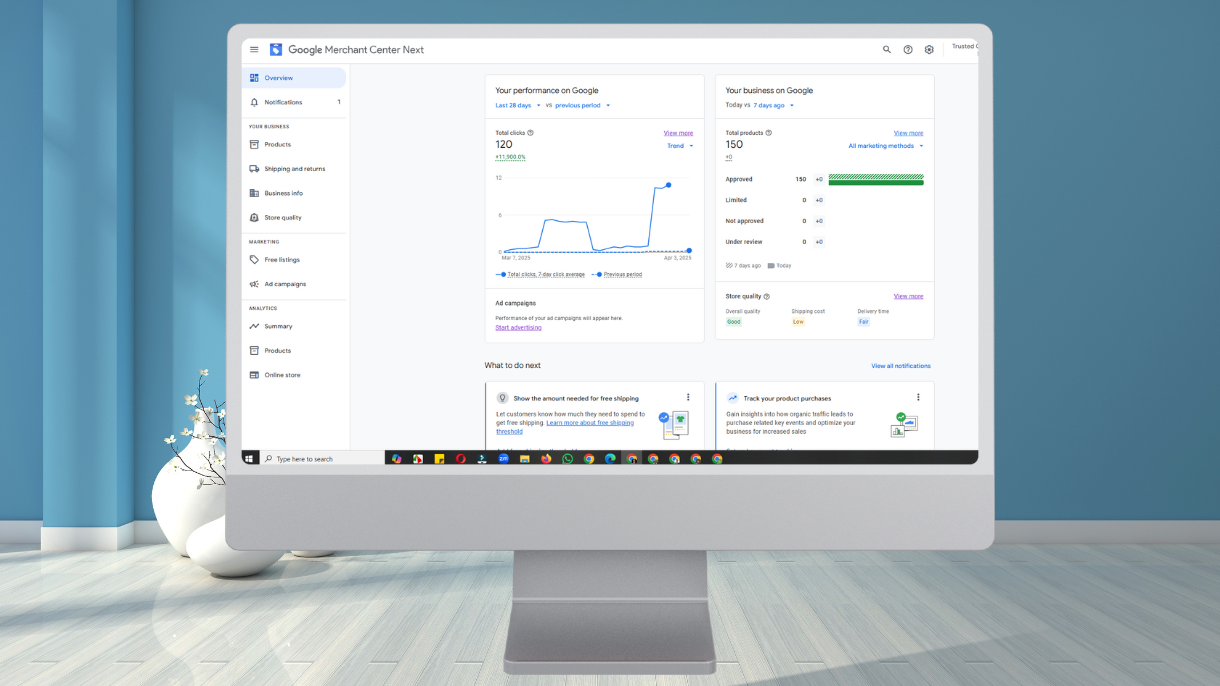Open the hamburger main menu
This screenshot has width=1220, height=686.
click(x=254, y=50)
